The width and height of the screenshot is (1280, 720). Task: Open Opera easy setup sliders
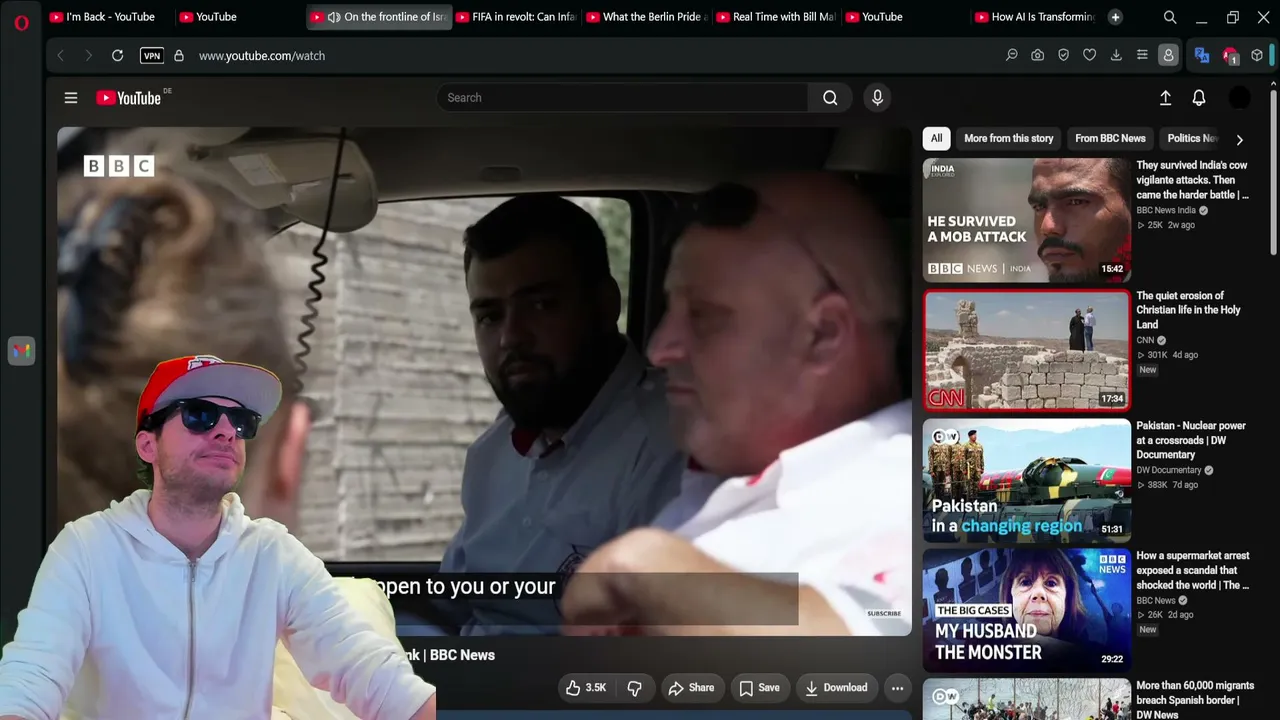tap(1142, 56)
